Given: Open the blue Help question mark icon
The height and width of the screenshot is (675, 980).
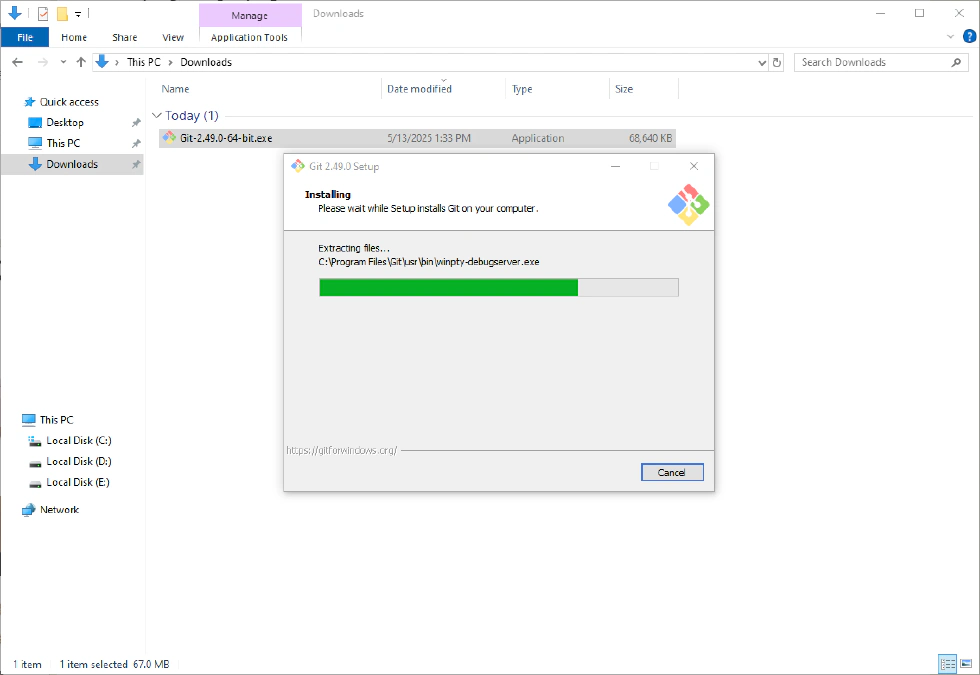Looking at the screenshot, I should [966, 37].
